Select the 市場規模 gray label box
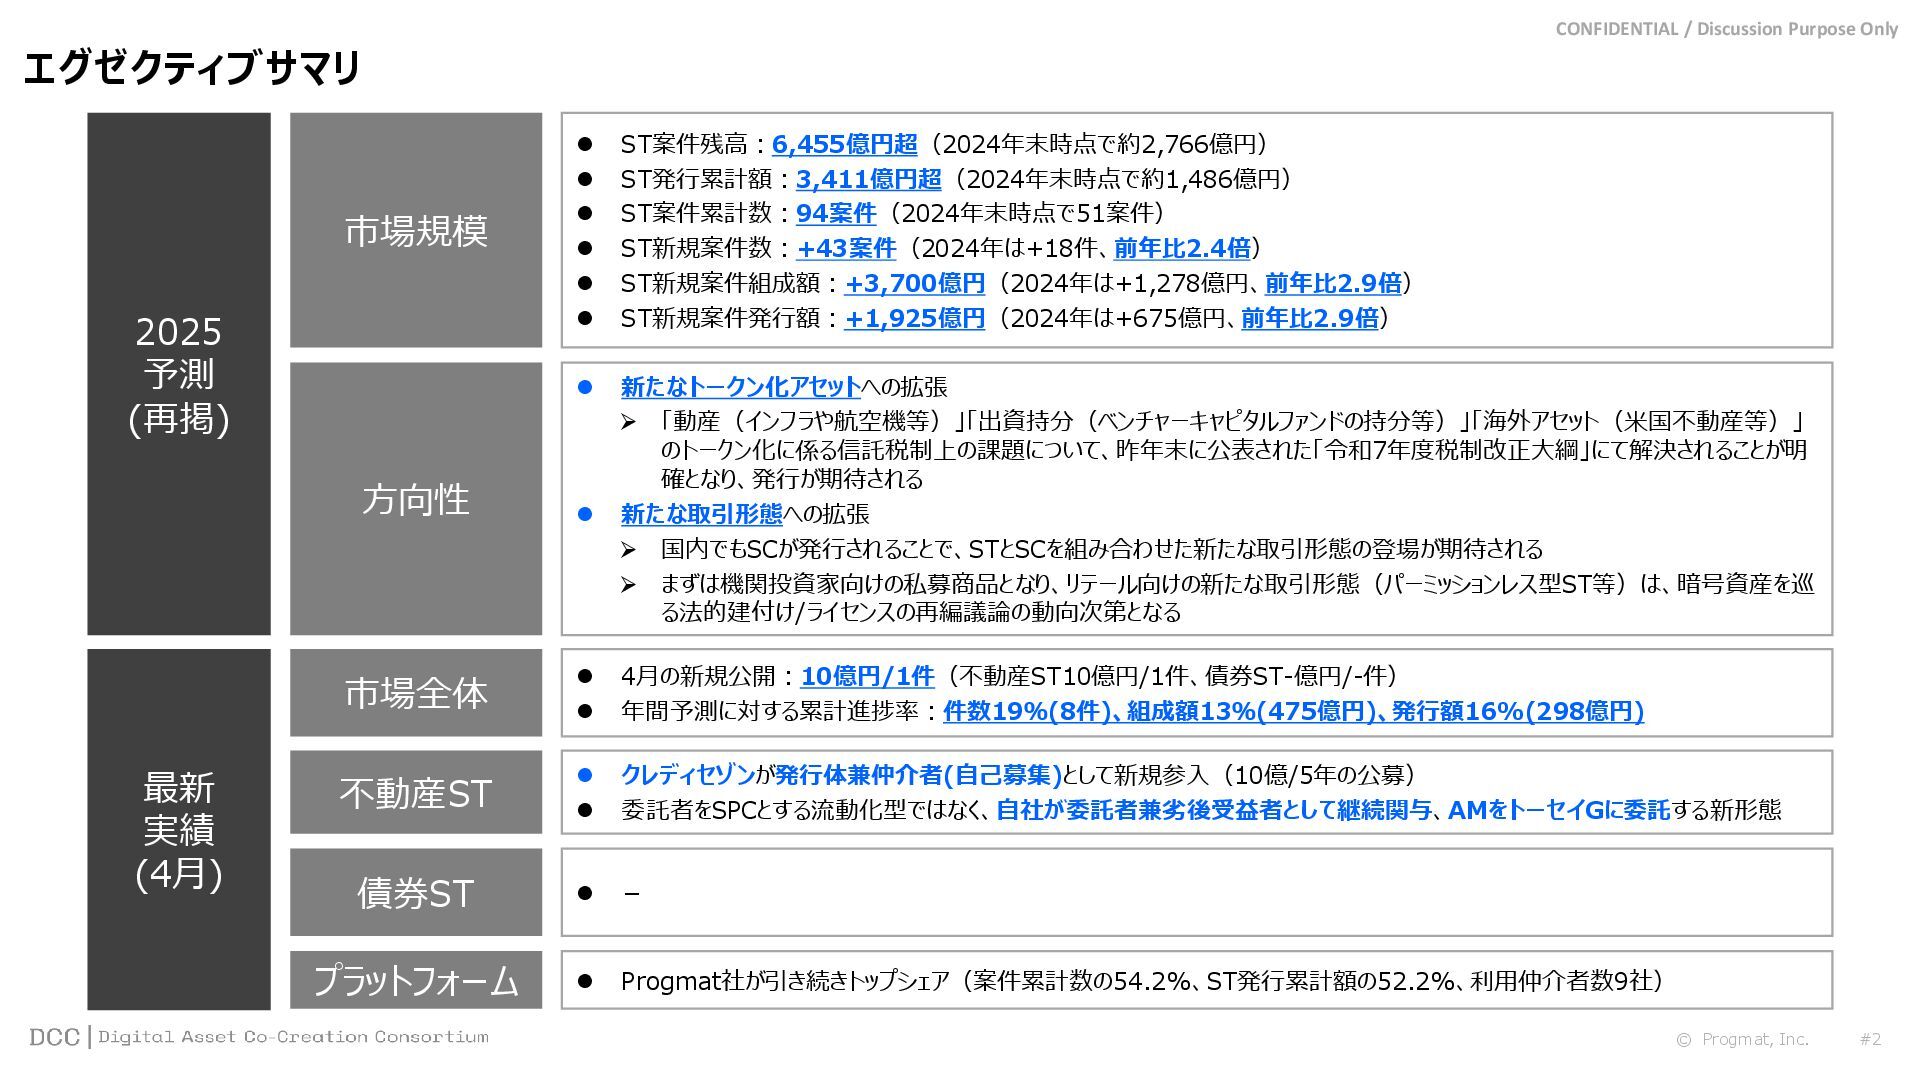Viewport: 1920px width, 1080px height. pyautogui.click(x=416, y=230)
